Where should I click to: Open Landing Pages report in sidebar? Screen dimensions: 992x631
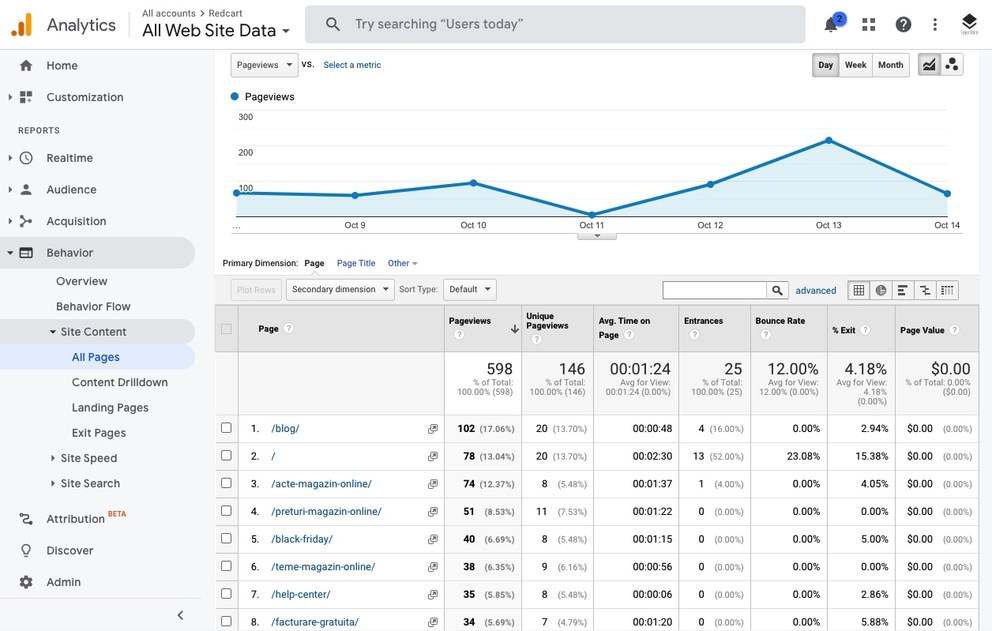tap(110, 408)
